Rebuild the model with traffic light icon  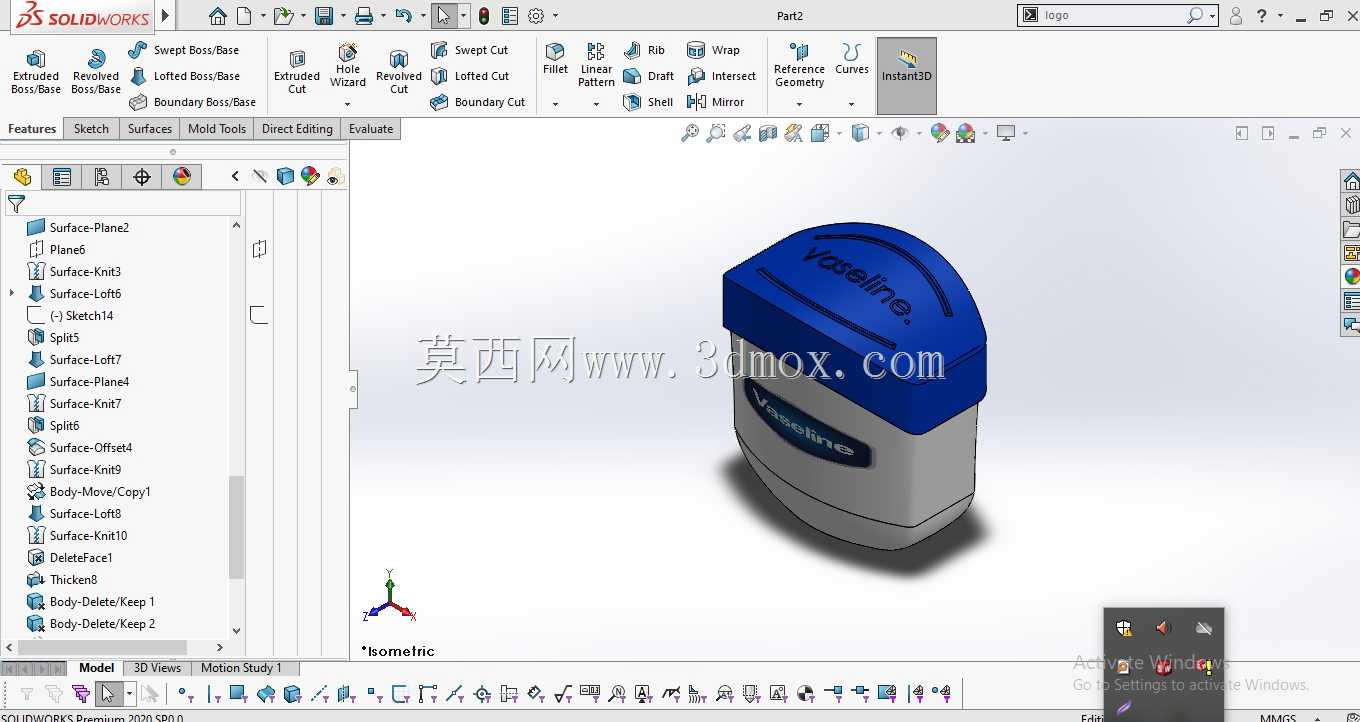[x=484, y=16]
